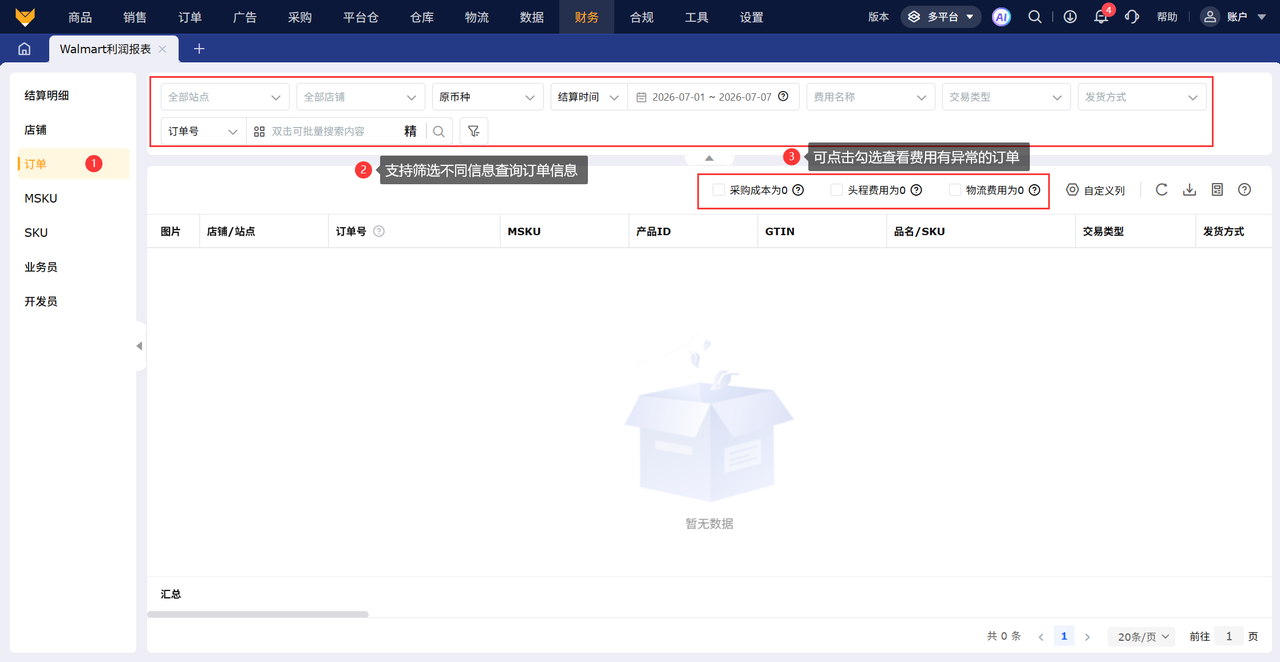1280x662 pixels.
Task: Open global search magnifier in header
Action: click(1035, 17)
